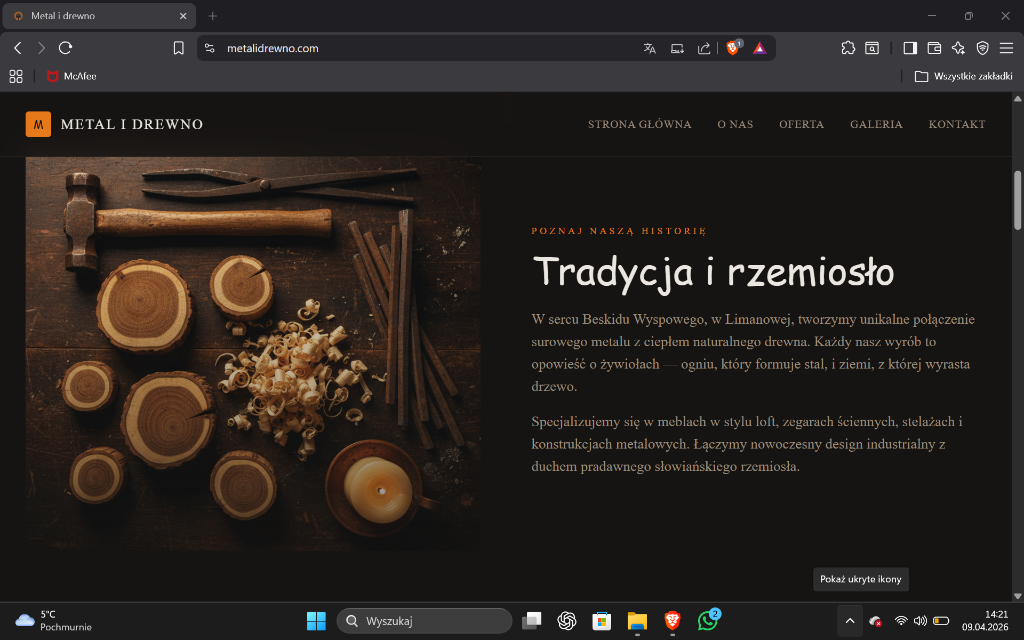Open the weather widget showing 5°C
The image size is (1024, 640).
click(54, 620)
